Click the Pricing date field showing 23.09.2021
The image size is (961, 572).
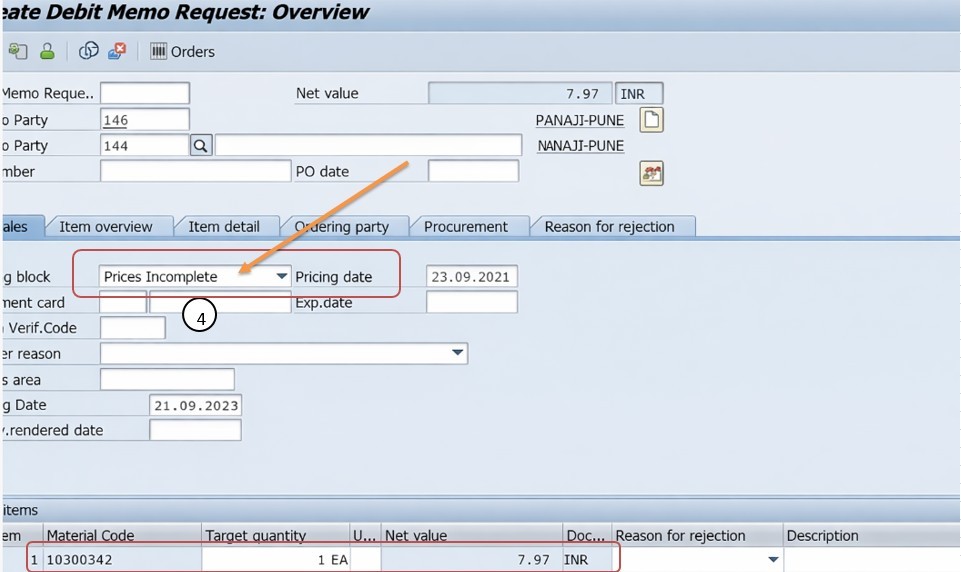(472, 277)
